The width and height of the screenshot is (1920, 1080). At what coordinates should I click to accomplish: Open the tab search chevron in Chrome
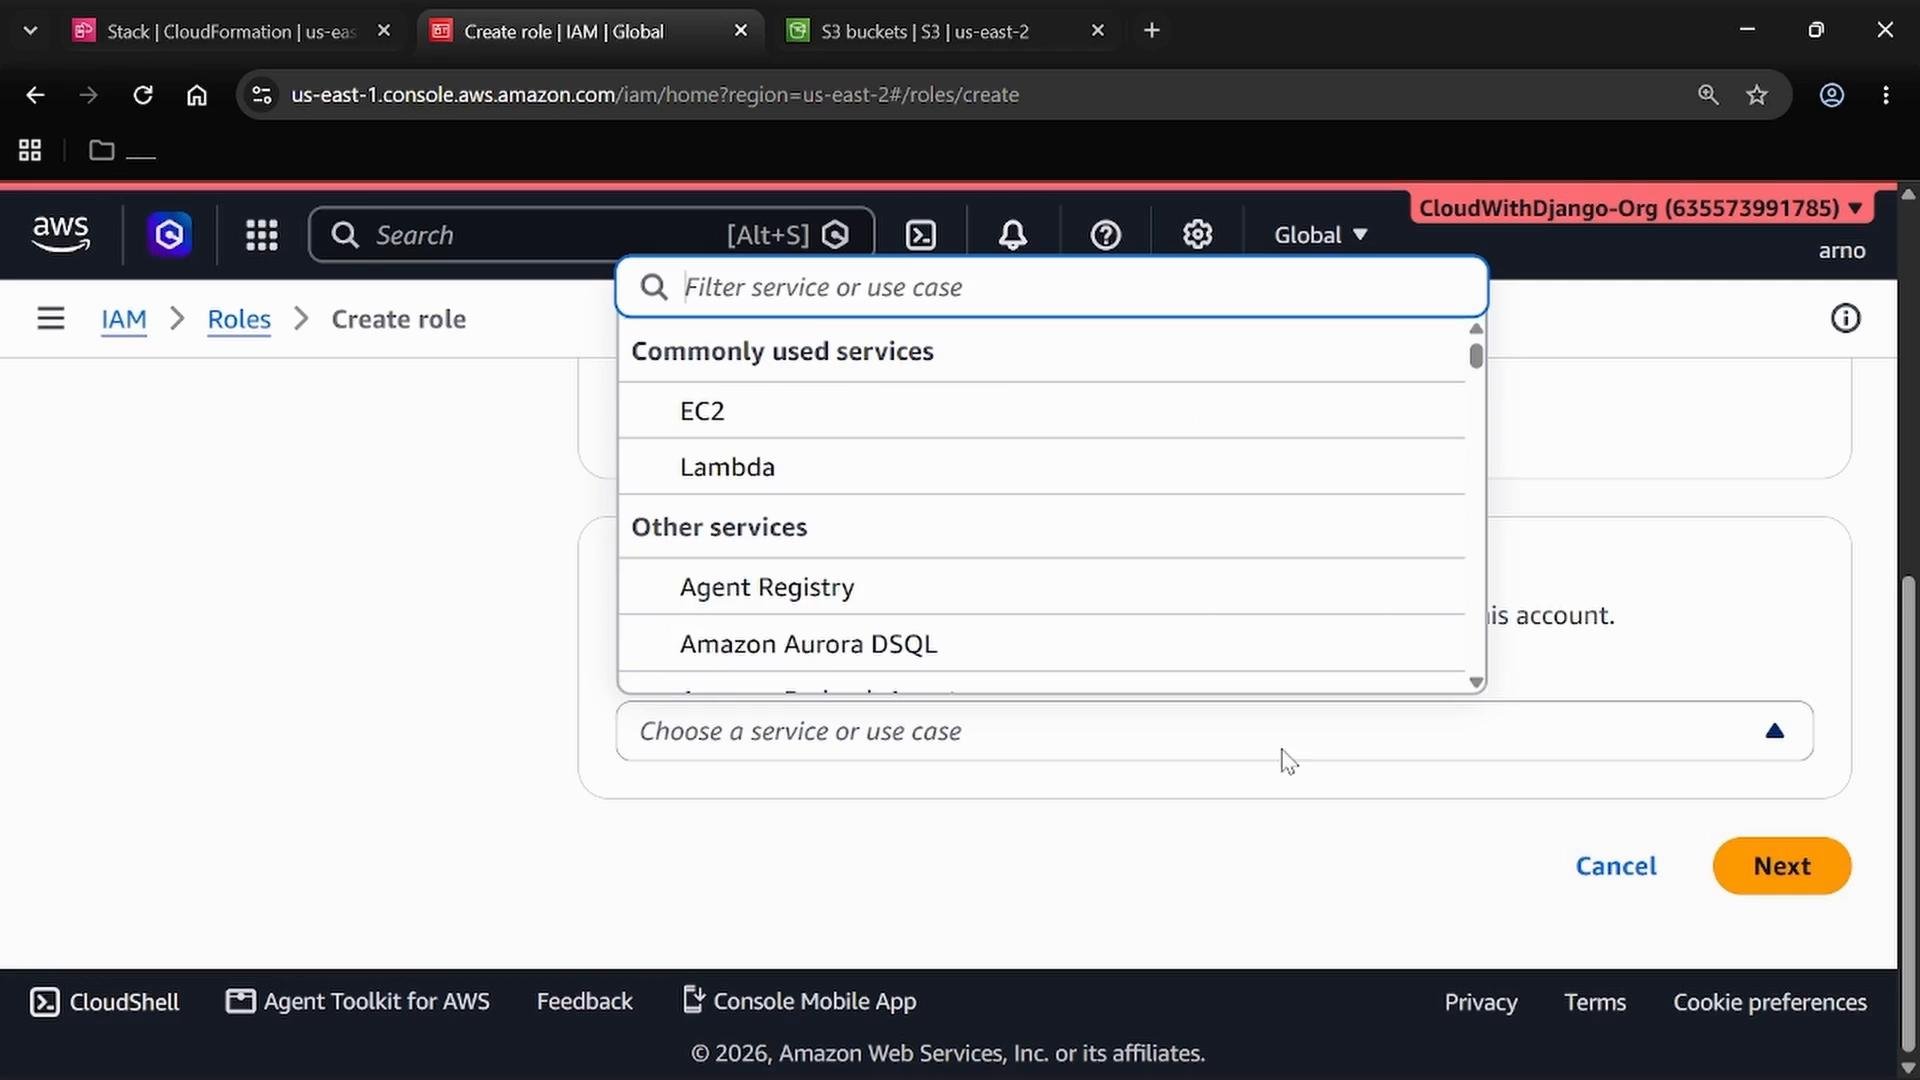[x=30, y=31]
